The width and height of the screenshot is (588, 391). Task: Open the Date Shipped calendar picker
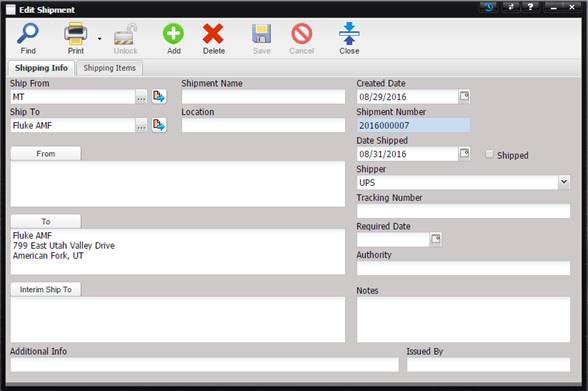tap(464, 153)
